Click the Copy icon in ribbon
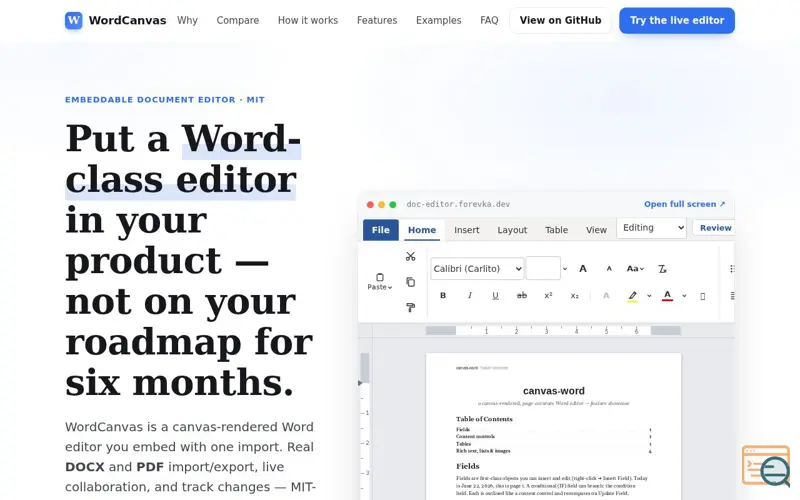 coord(411,282)
